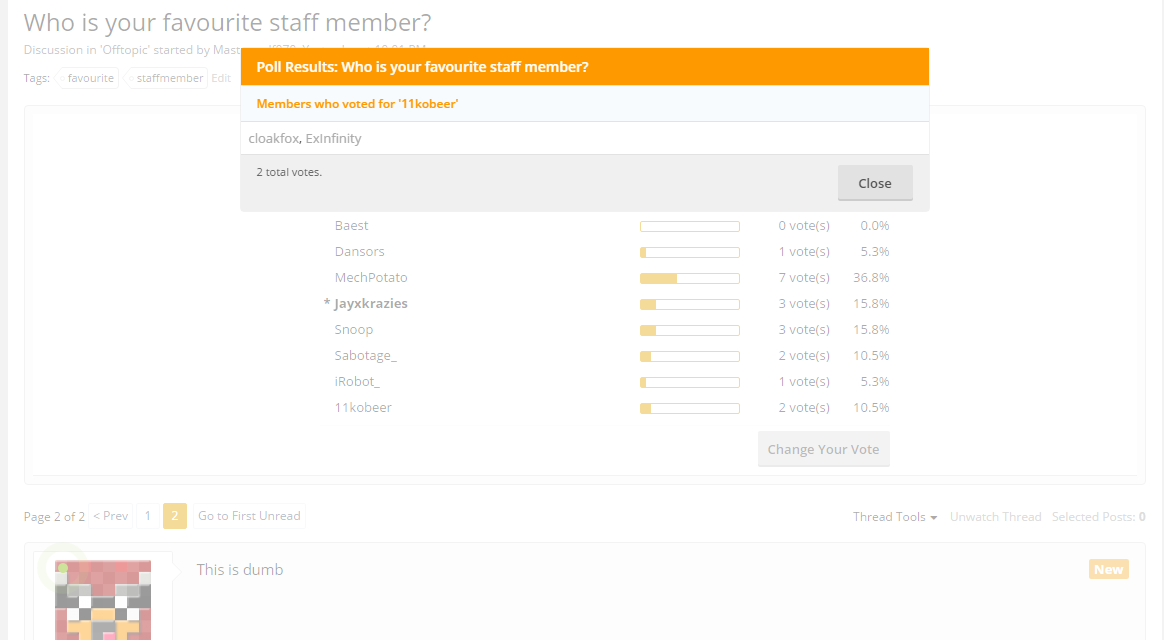View voters for MechPotato's 7 vote(s)
This screenshot has width=1164, height=640.
point(804,278)
